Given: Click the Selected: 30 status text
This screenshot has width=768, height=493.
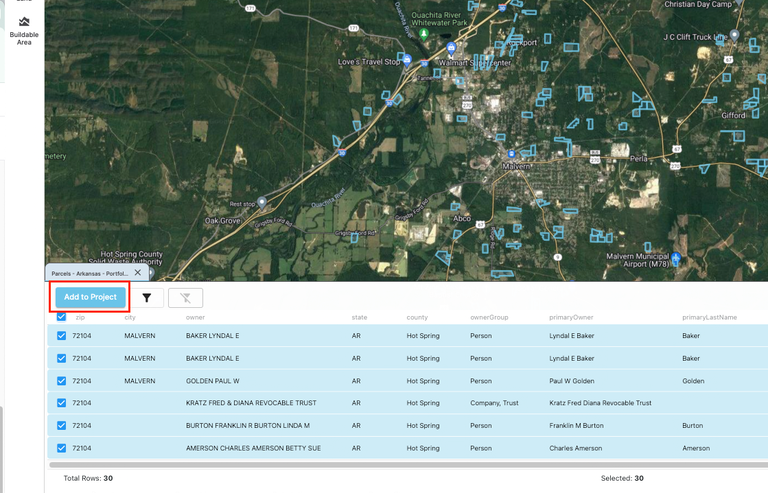Looking at the screenshot, I should 622,478.
